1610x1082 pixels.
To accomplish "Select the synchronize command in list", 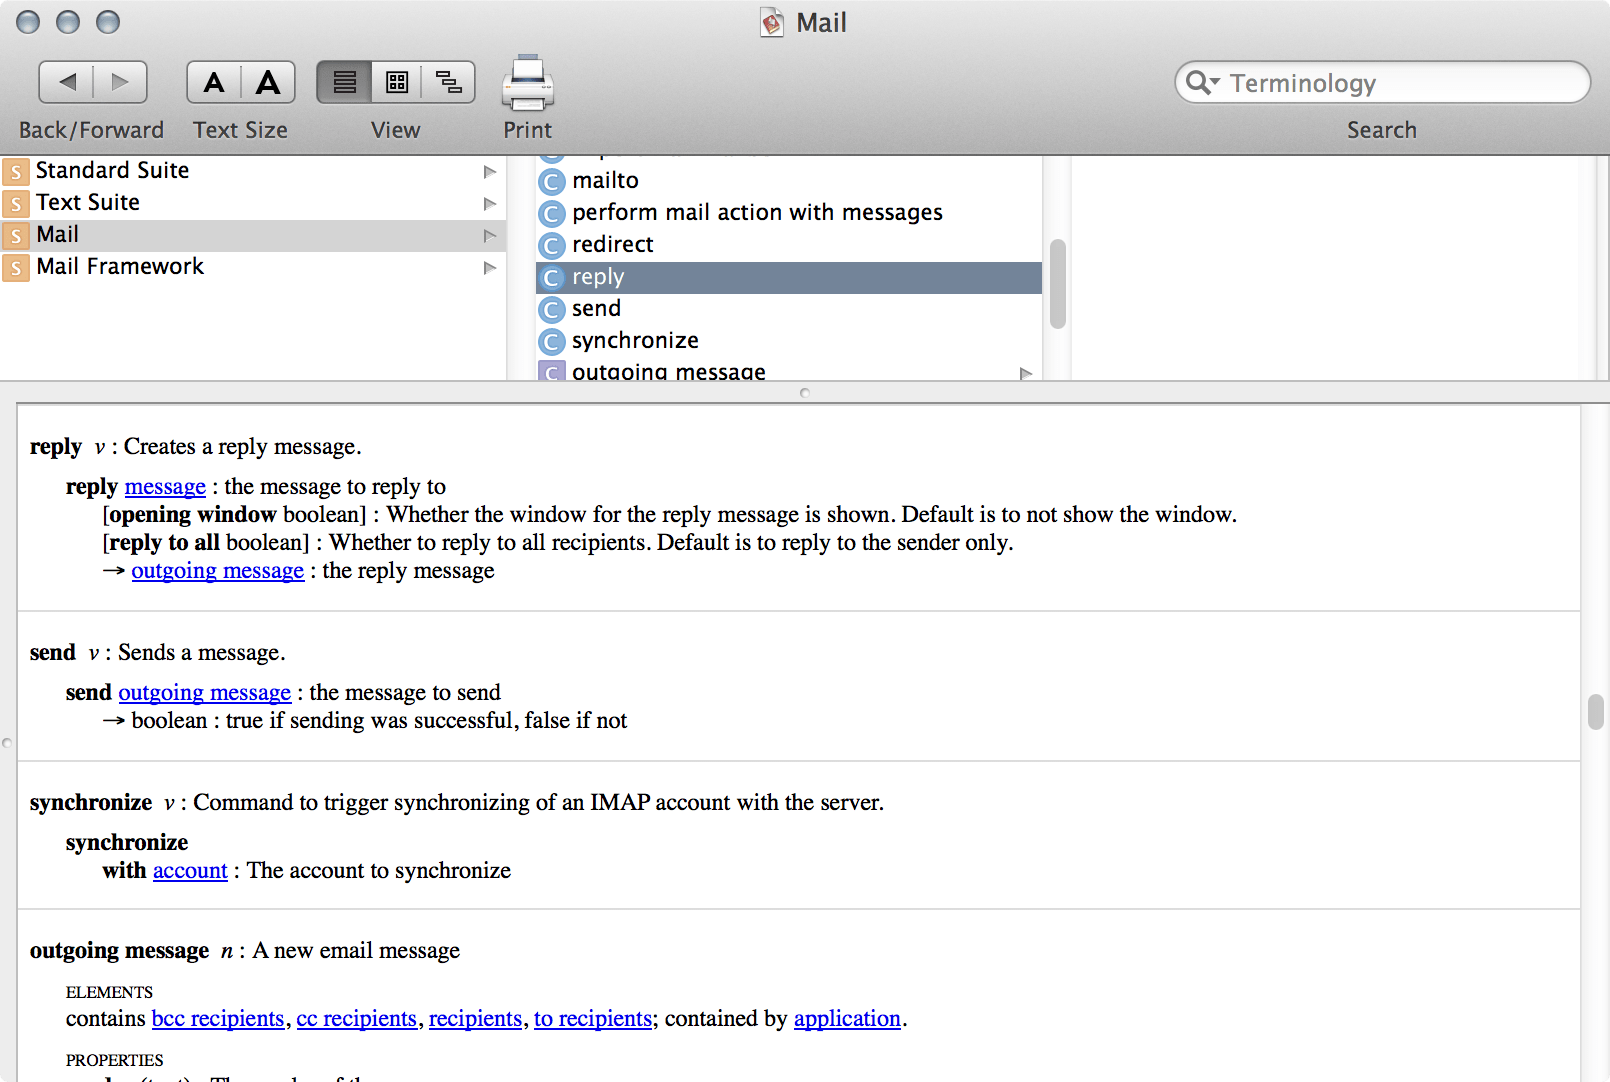I will 635,341.
